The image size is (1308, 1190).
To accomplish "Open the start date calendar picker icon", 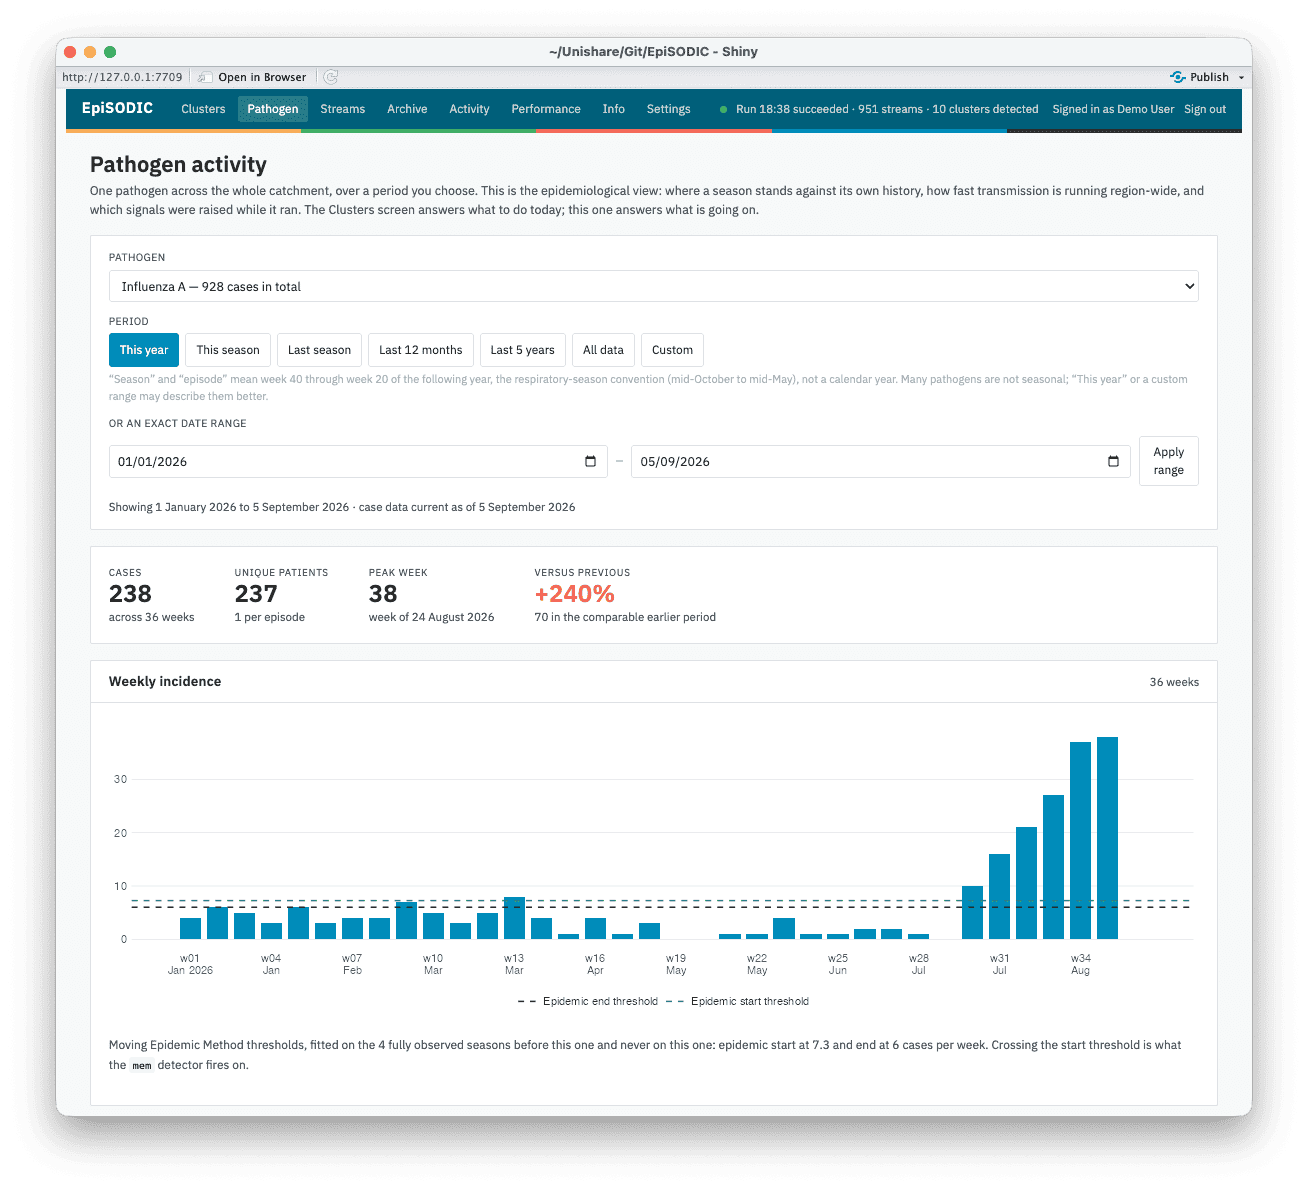I will click(590, 461).
